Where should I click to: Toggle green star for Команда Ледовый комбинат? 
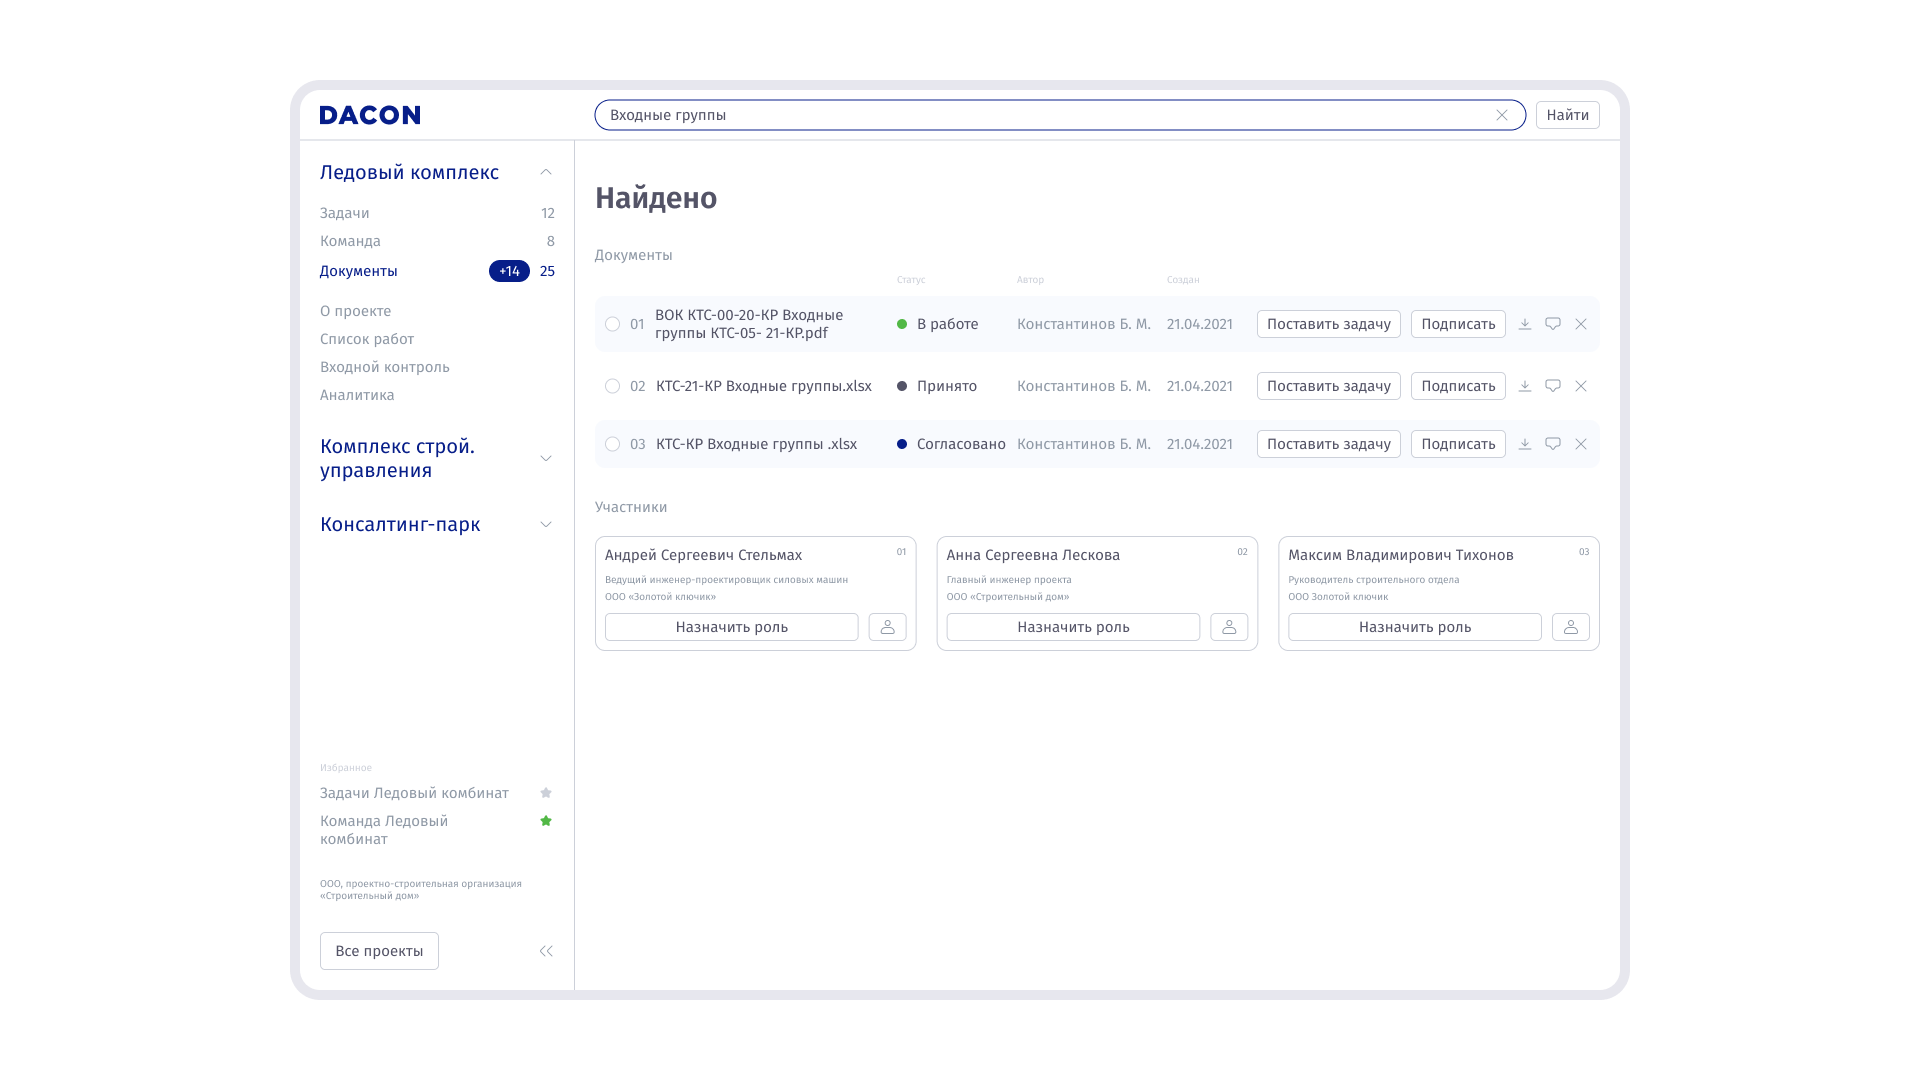click(546, 821)
